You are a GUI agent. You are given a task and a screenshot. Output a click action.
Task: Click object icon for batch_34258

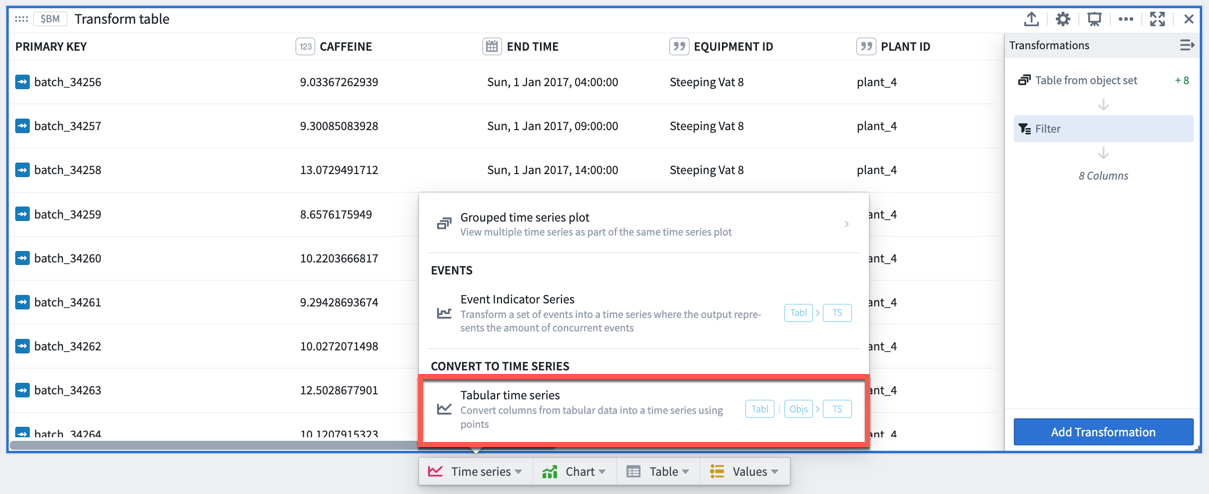click(22, 170)
